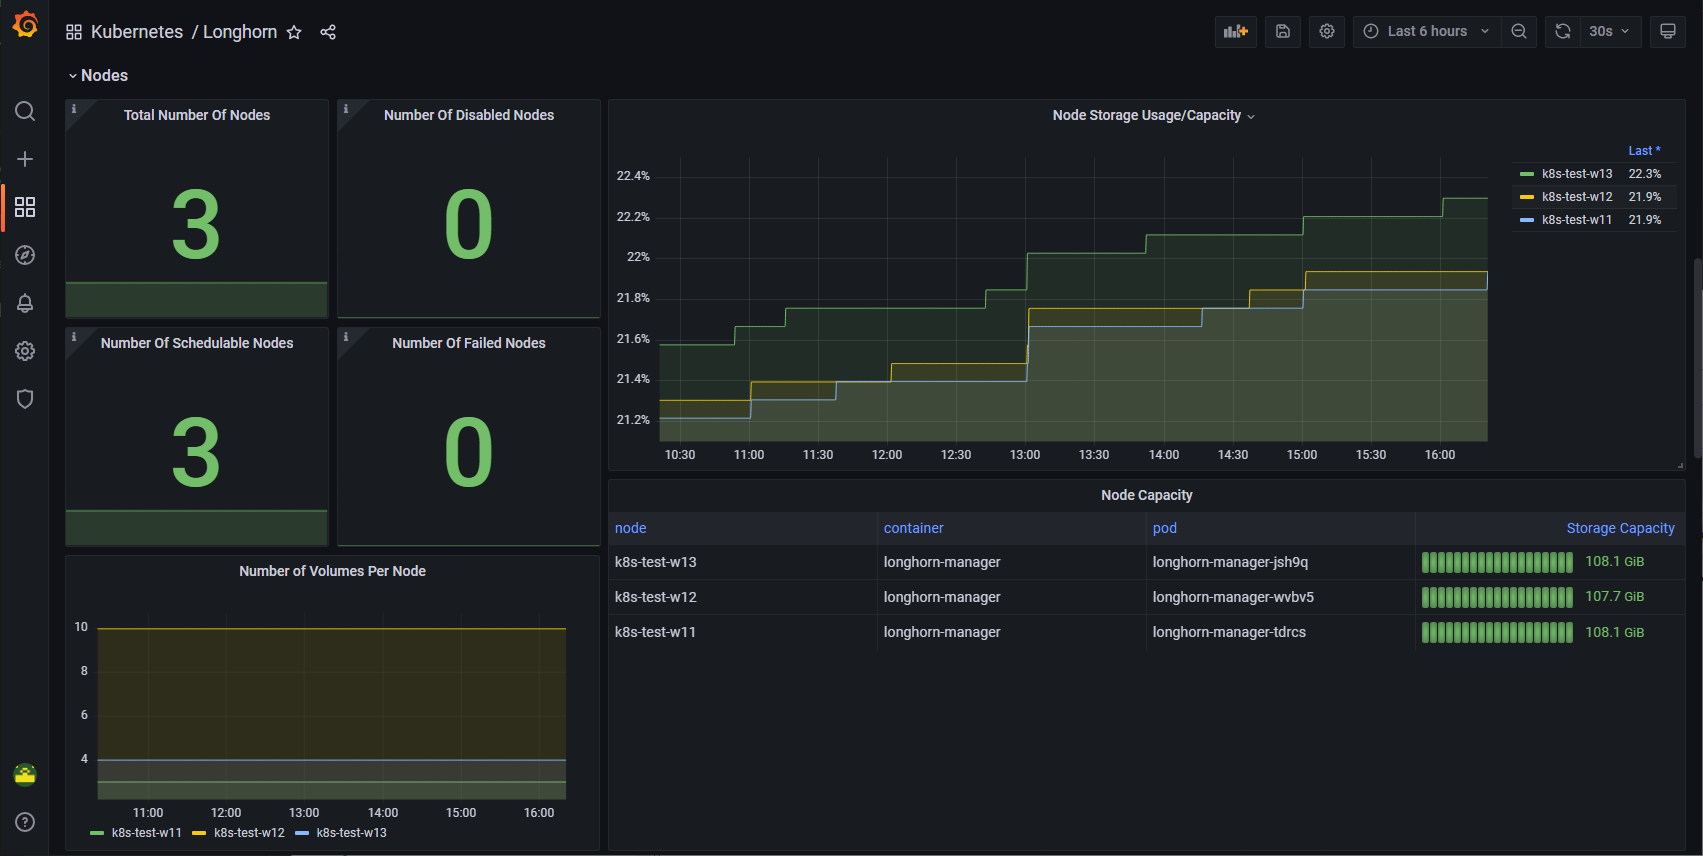Open Number of Volumes Per Node panel title

point(332,571)
